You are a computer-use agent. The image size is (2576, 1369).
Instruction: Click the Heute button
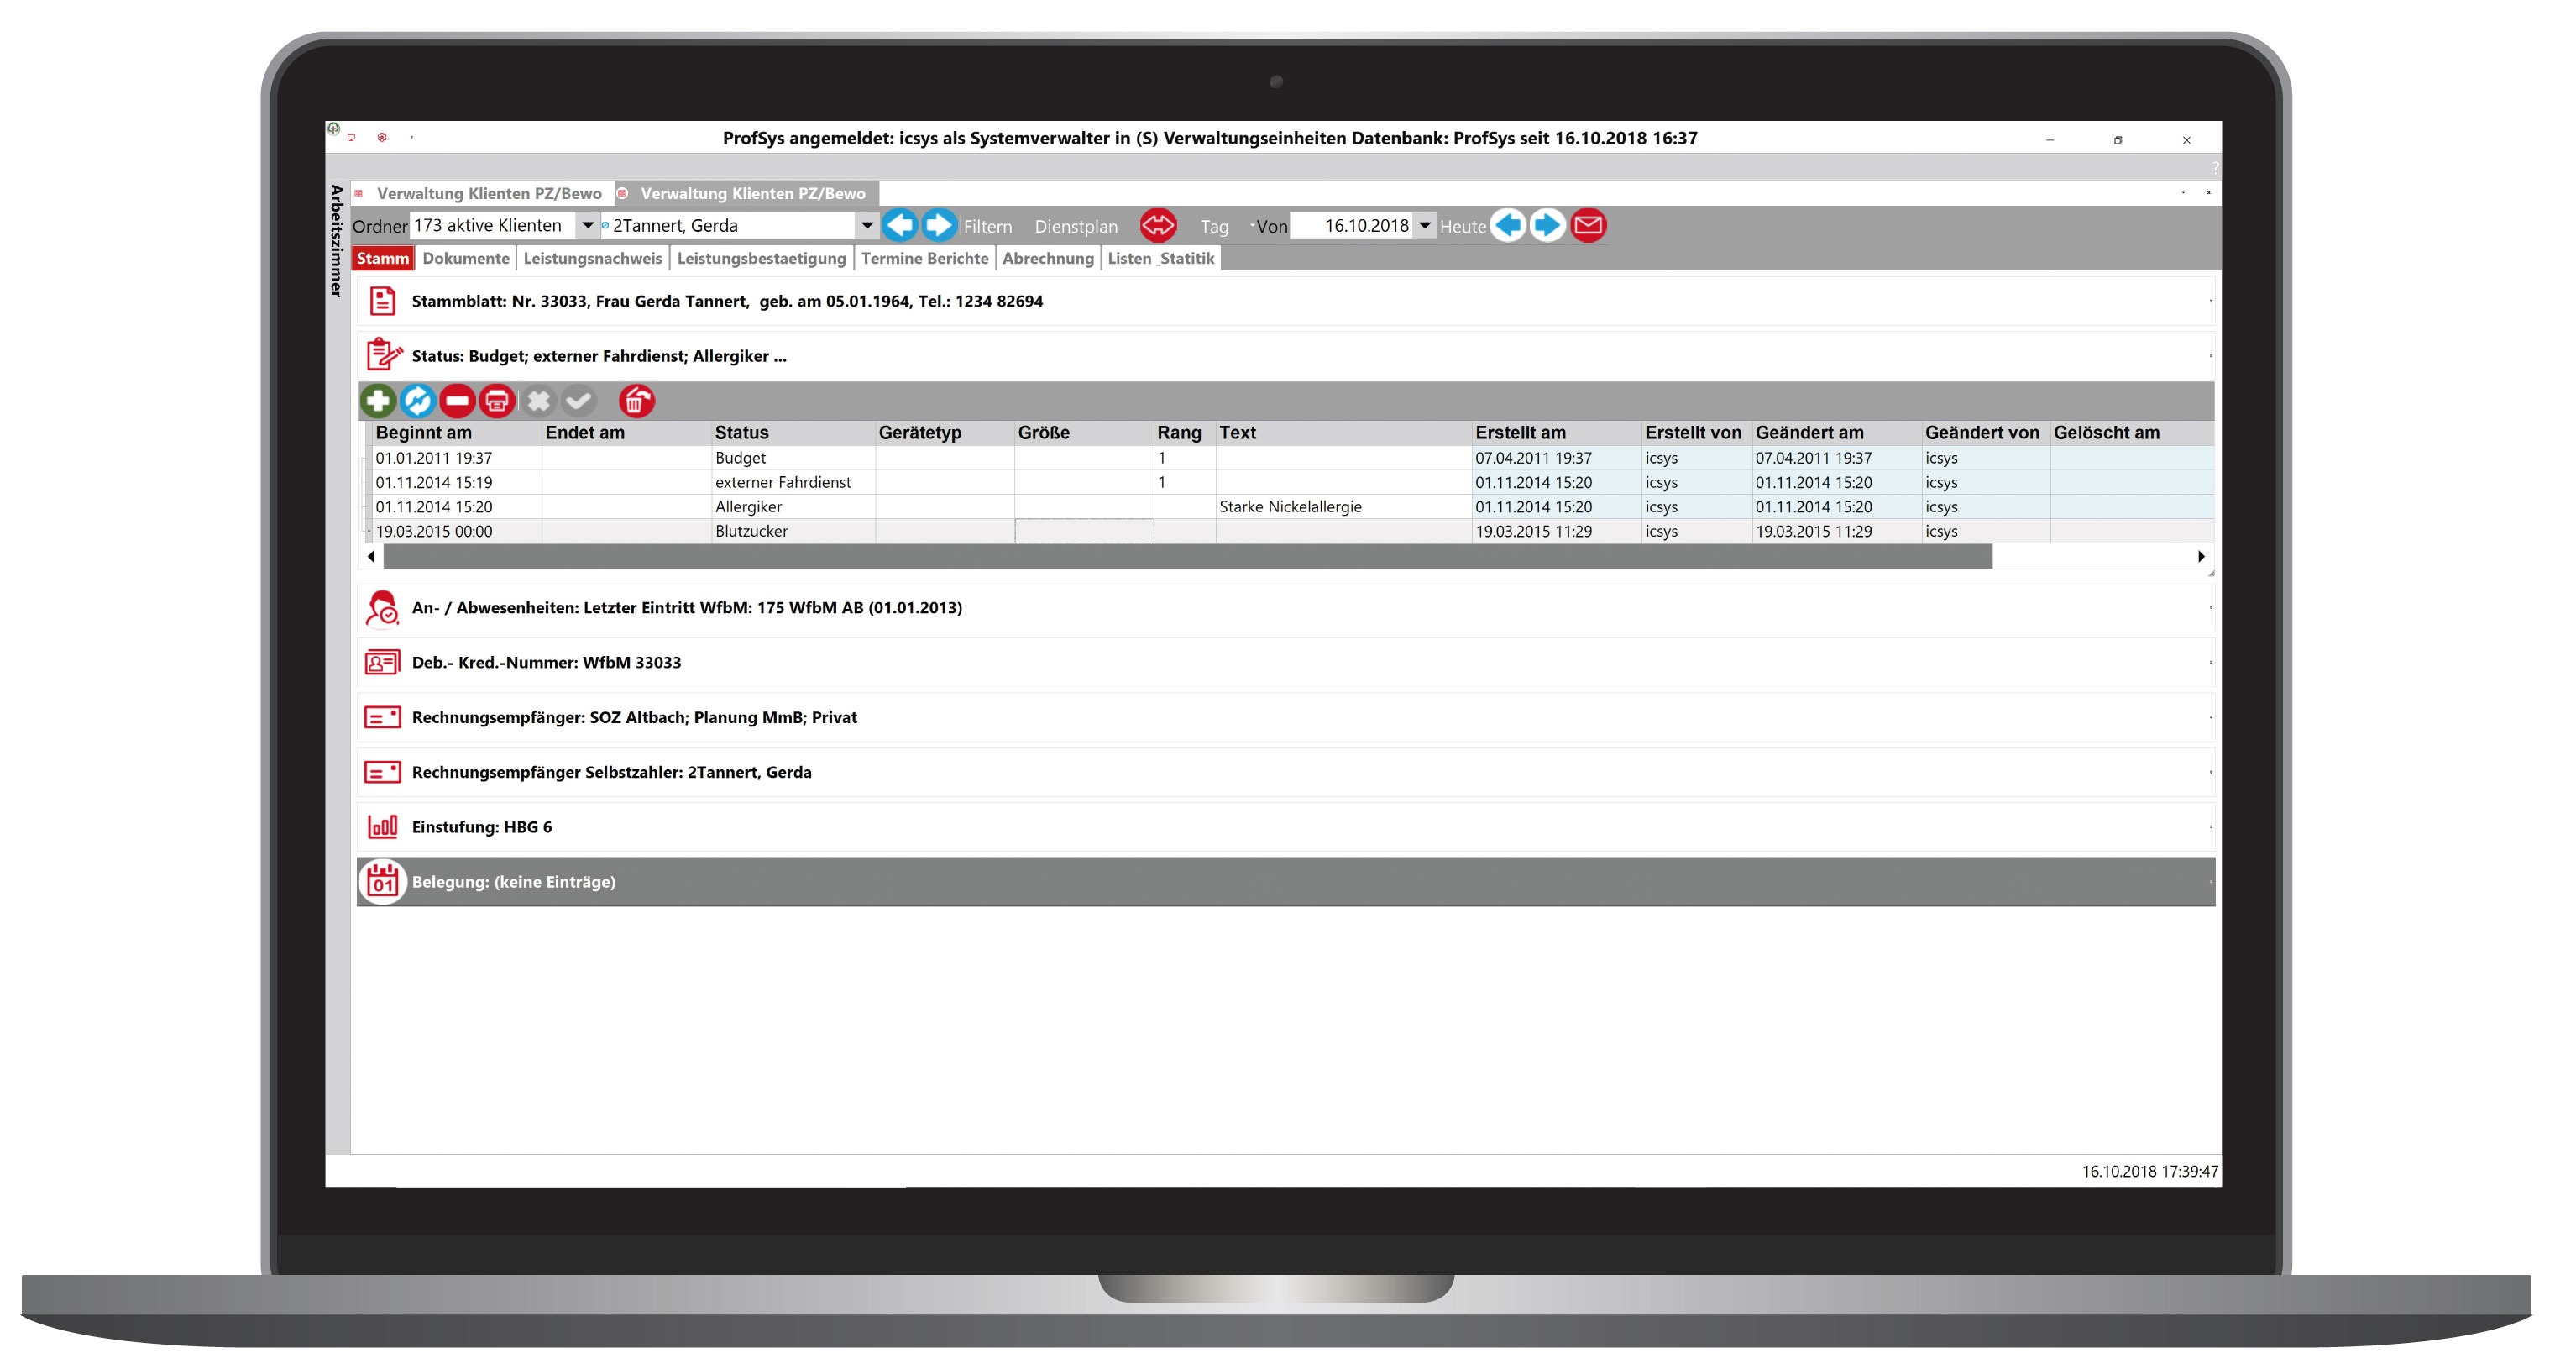click(x=1463, y=227)
